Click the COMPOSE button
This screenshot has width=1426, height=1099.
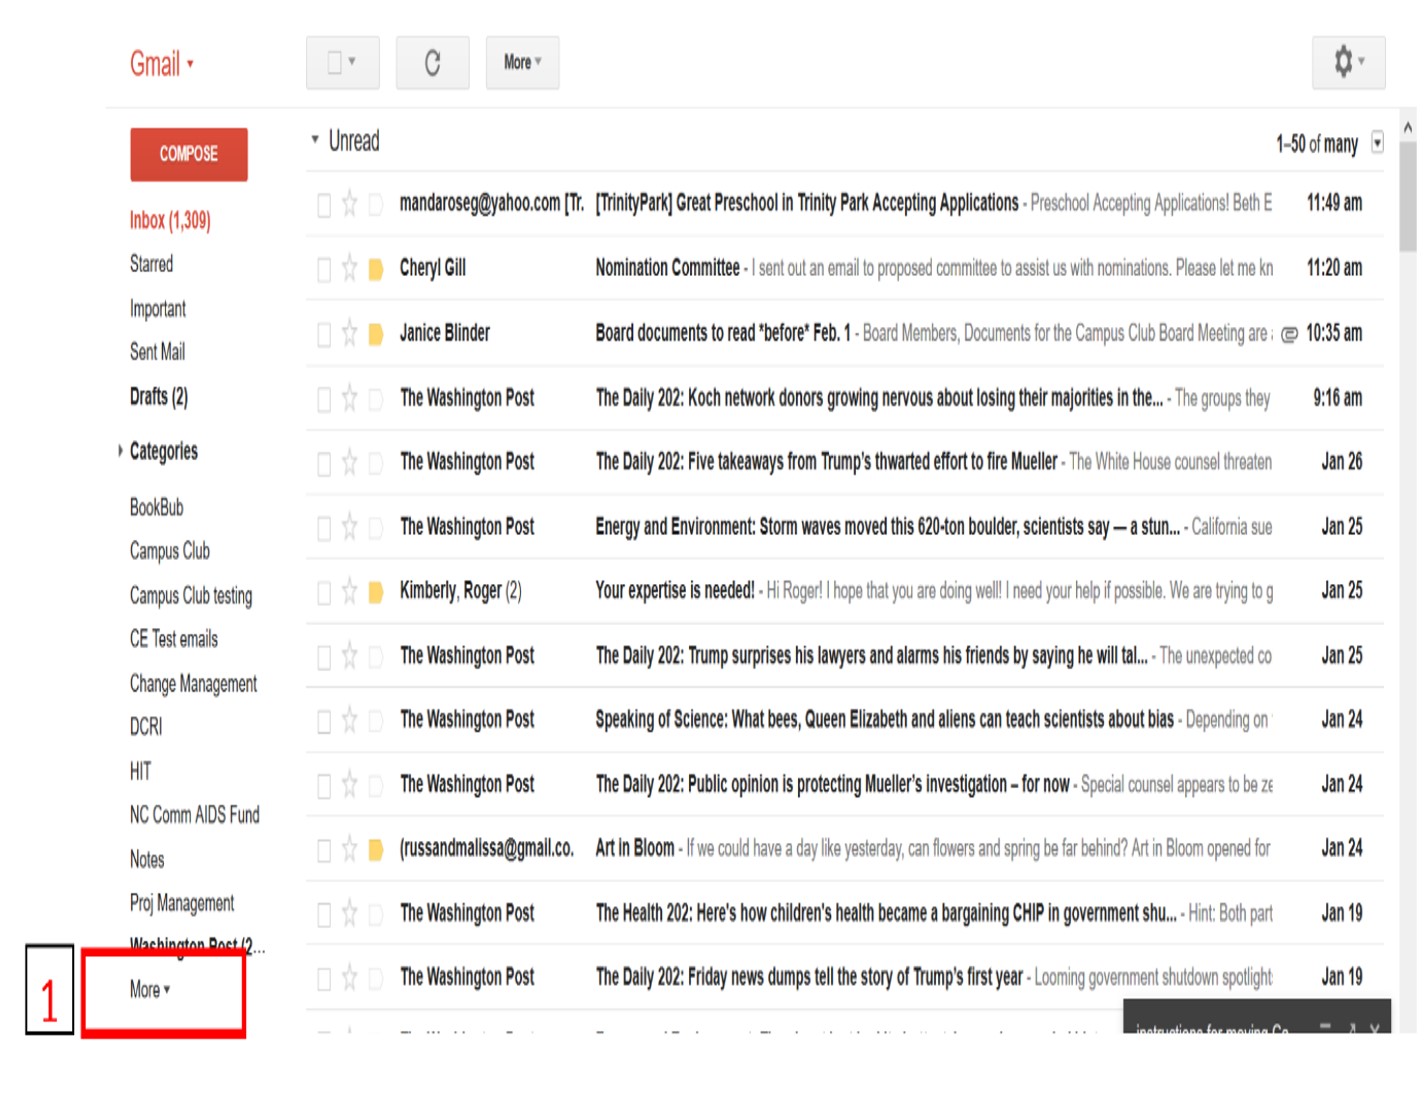[189, 154]
